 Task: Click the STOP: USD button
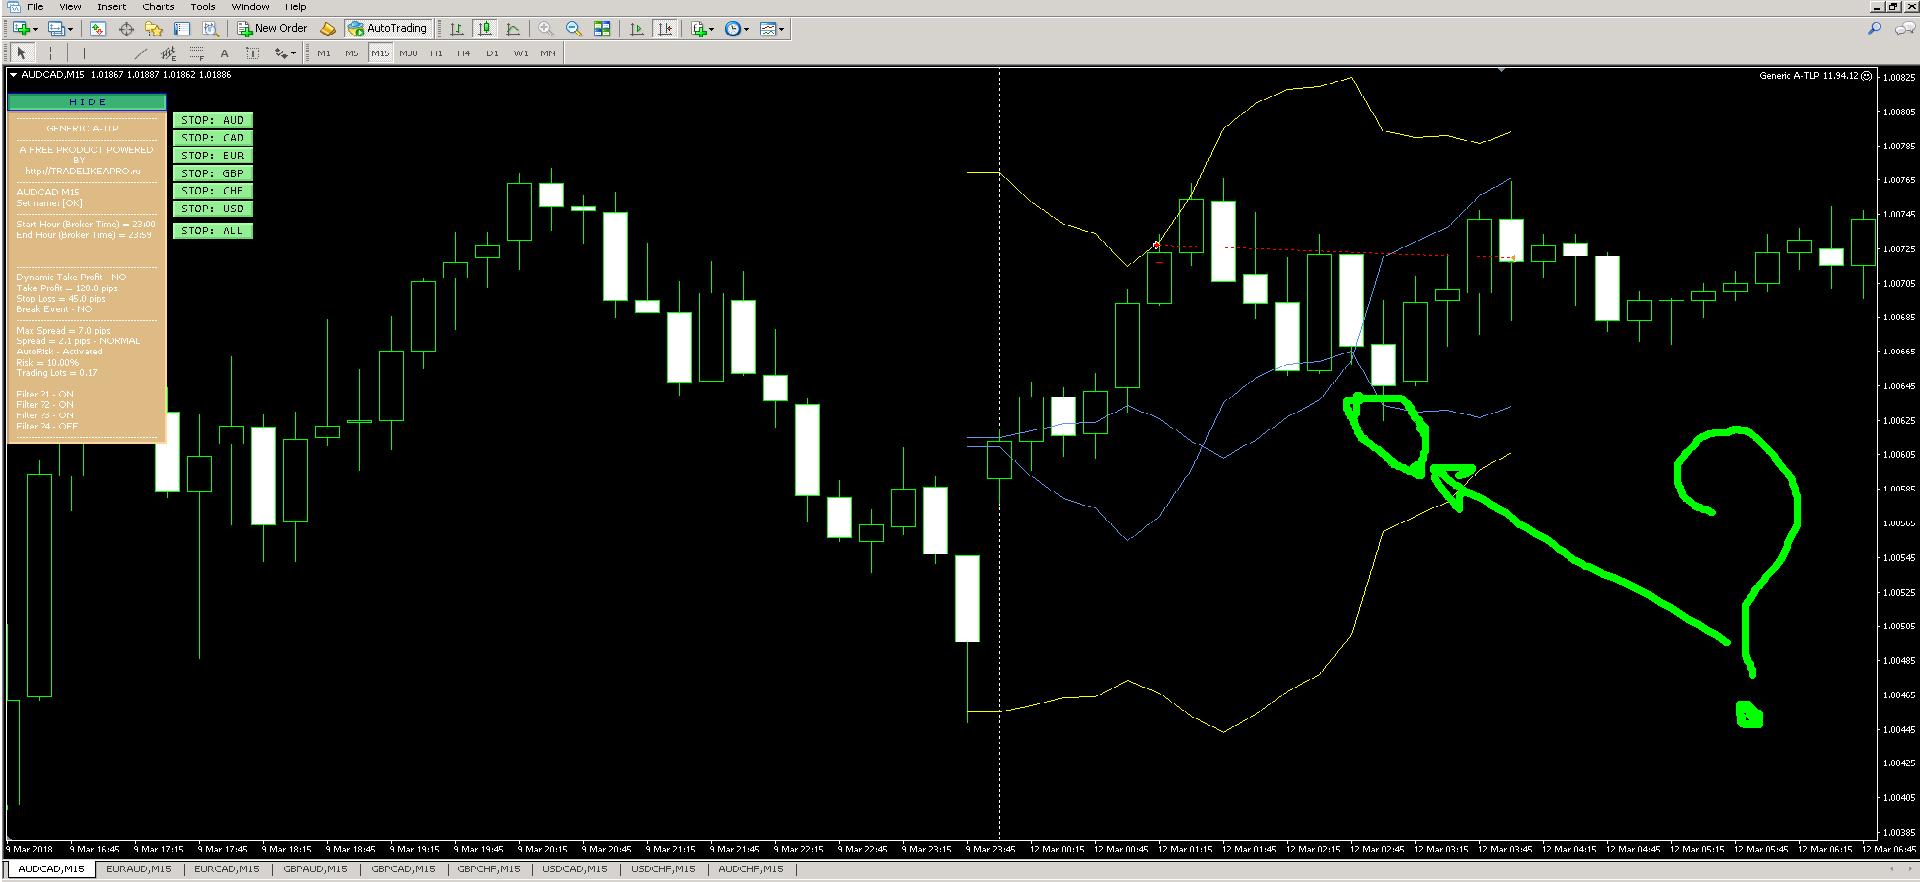tap(213, 209)
